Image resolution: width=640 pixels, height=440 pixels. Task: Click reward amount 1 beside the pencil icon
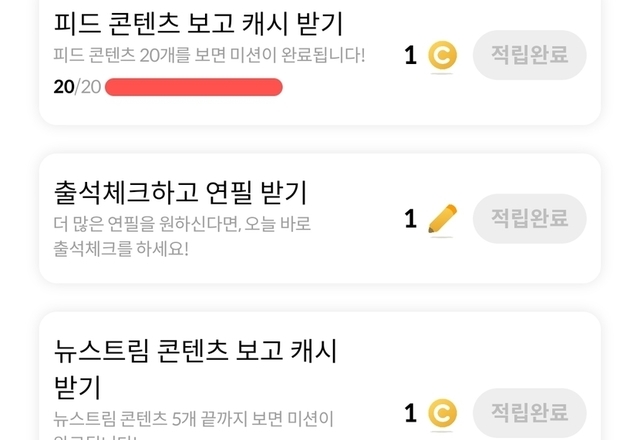(410, 219)
